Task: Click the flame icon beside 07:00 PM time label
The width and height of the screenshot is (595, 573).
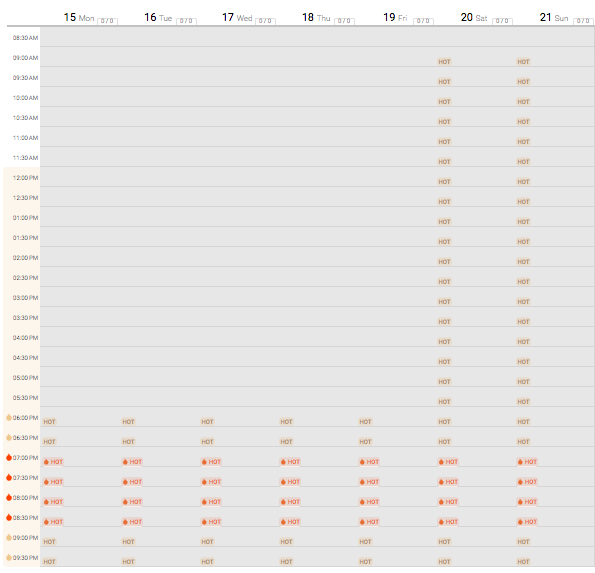Action: (9, 457)
